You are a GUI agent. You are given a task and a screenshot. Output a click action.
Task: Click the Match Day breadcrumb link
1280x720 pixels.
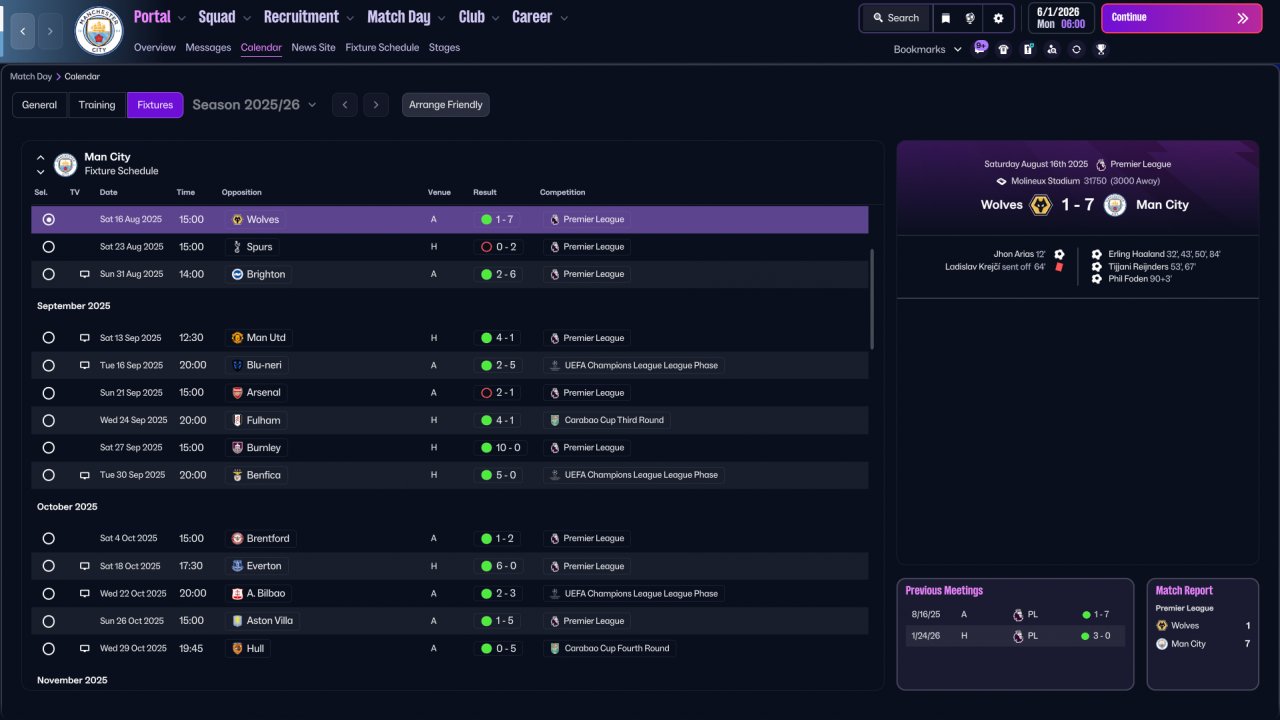point(30,76)
